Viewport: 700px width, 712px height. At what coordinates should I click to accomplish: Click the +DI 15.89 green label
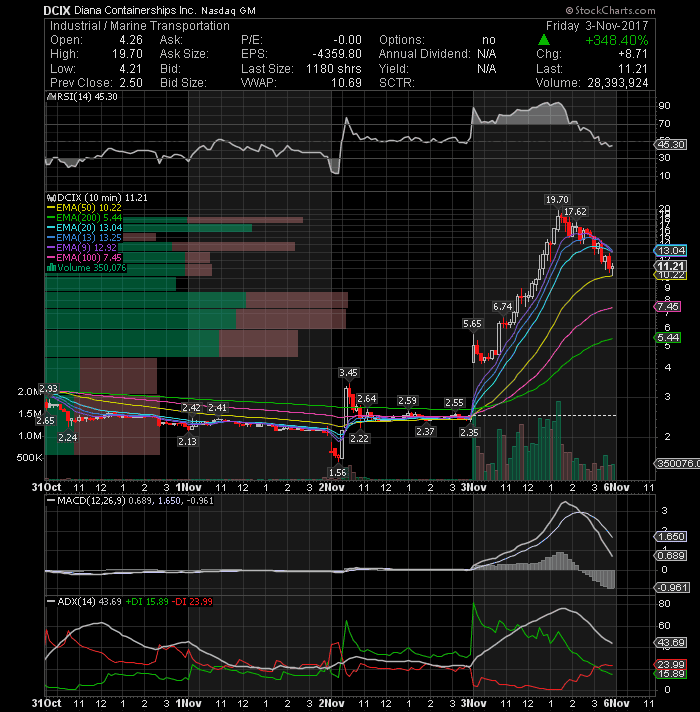point(147,602)
